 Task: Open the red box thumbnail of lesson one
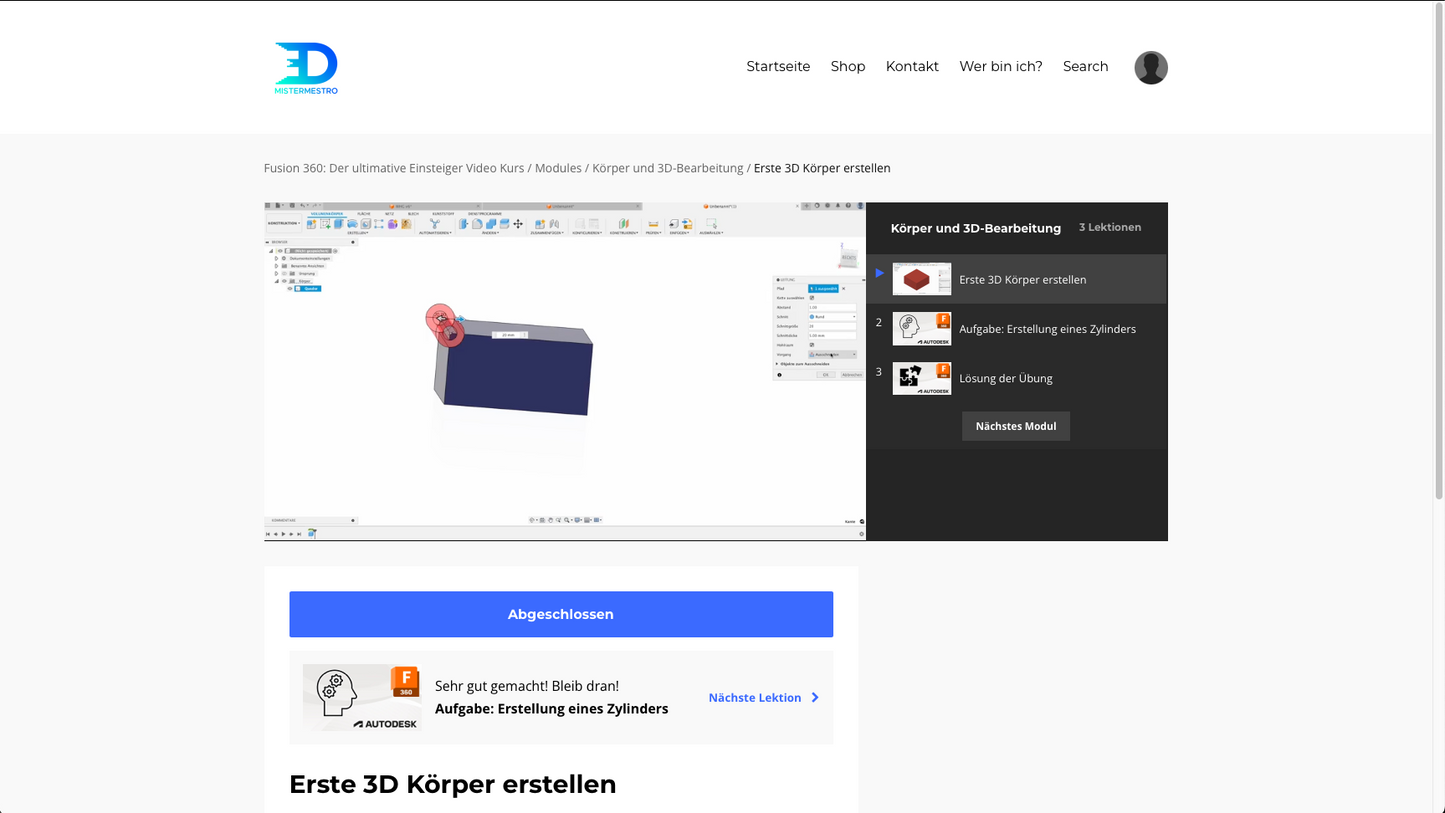click(922, 279)
